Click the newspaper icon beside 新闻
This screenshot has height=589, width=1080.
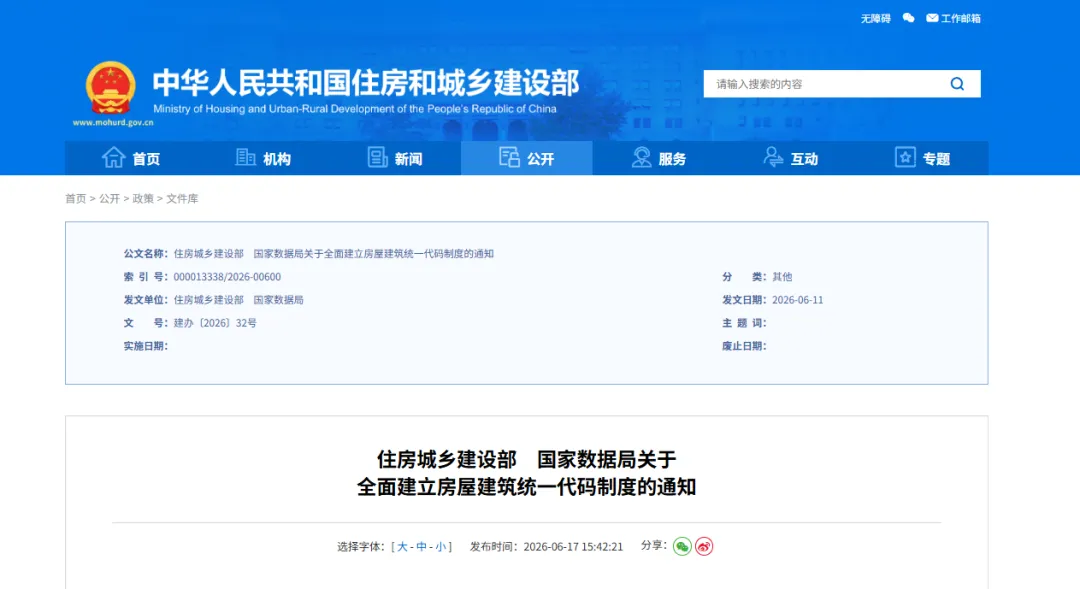pyautogui.click(x=377, y=158)
